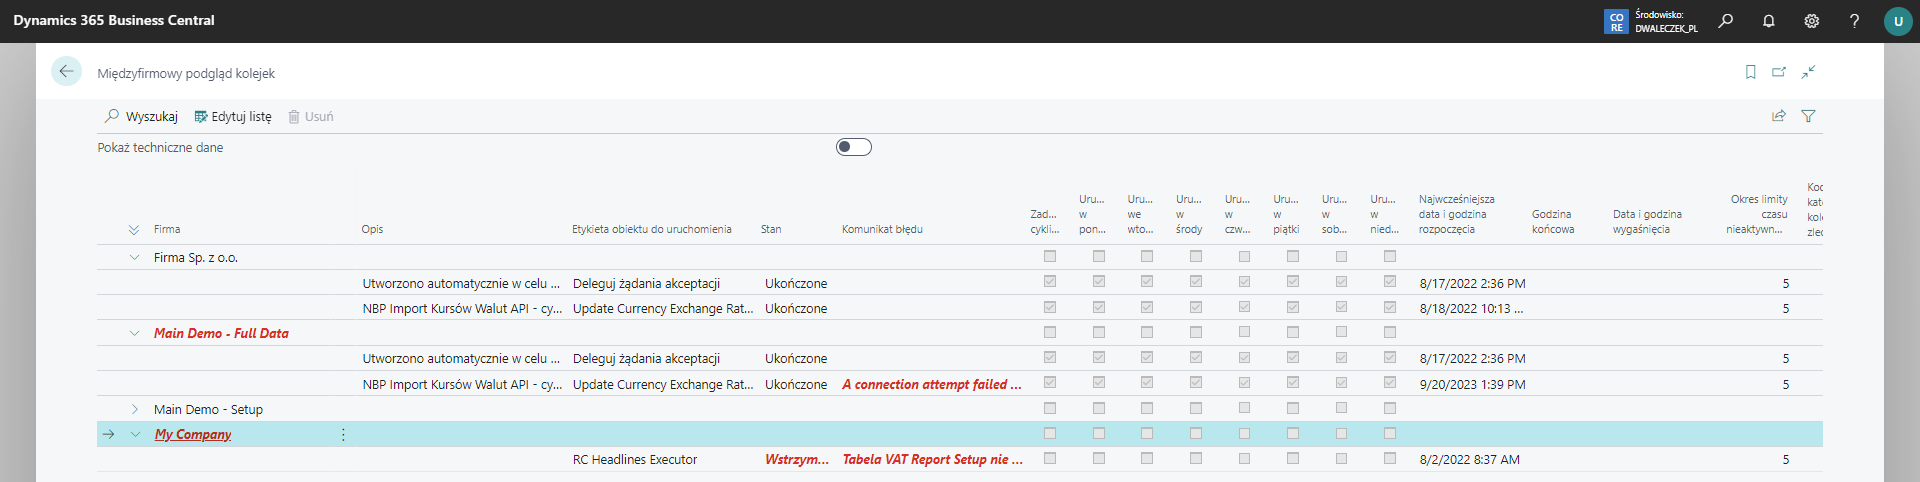The width and height of the screenshot is (1920, 482).
Task: Check the recurring checkbox in My Company row
Action: (x=1050, y=434)
